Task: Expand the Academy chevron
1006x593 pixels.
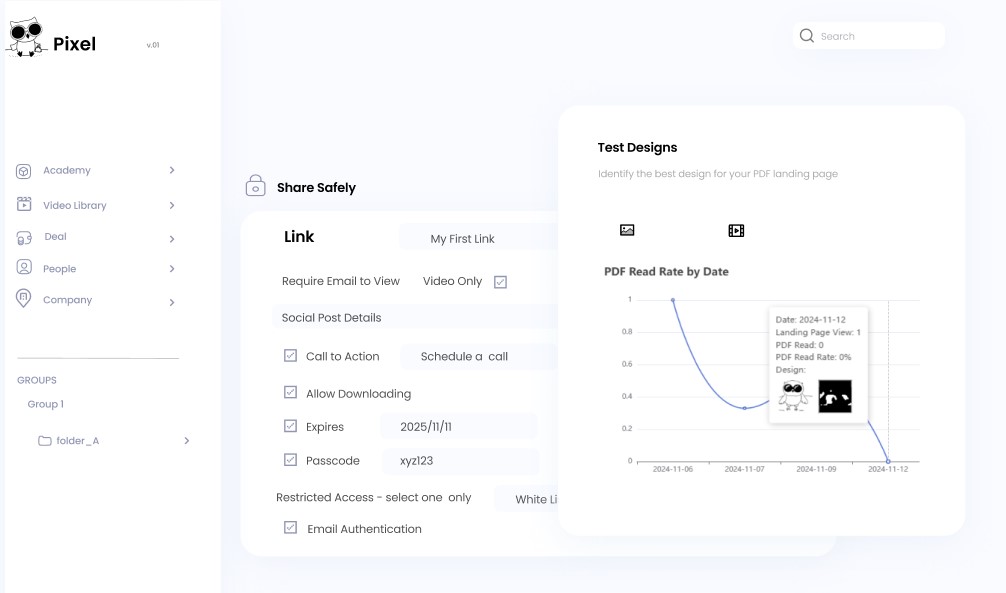Action: (172, 171)
